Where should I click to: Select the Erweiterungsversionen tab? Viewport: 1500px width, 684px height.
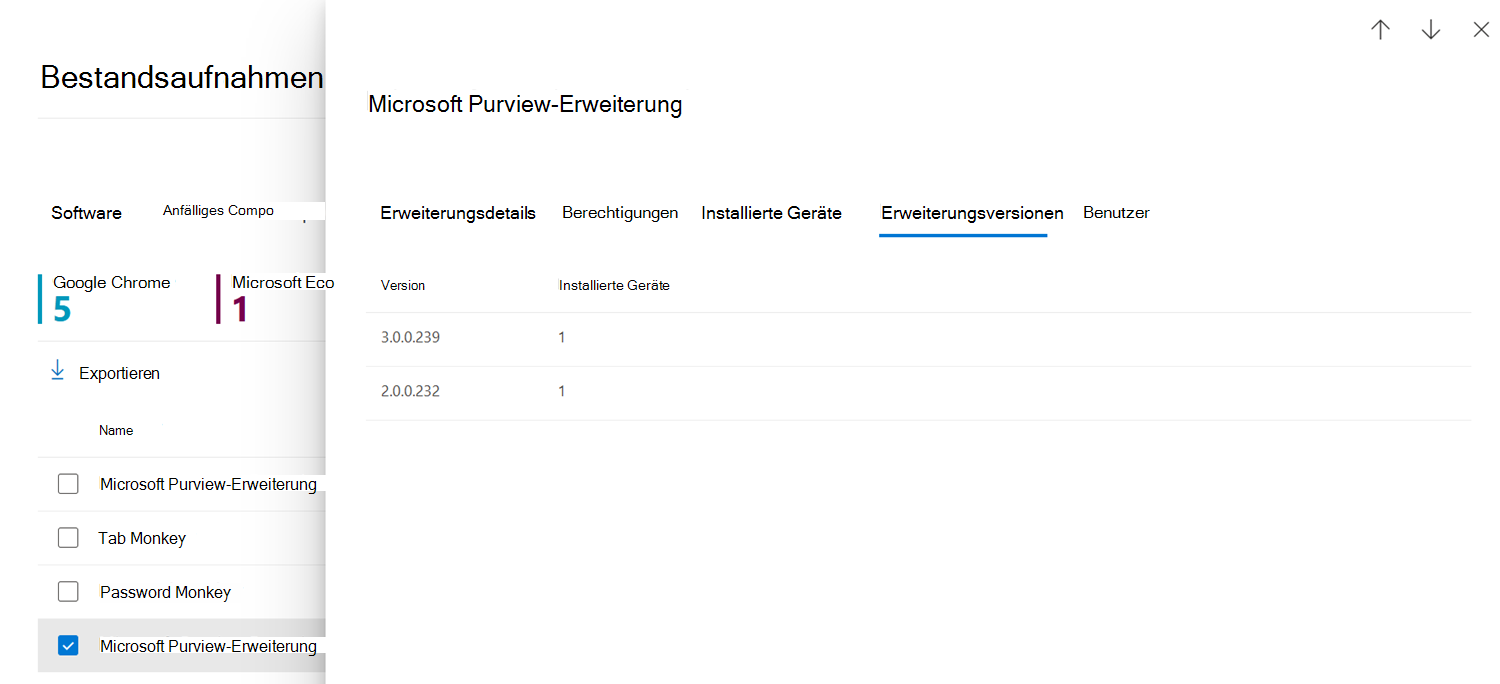[972, 213]
